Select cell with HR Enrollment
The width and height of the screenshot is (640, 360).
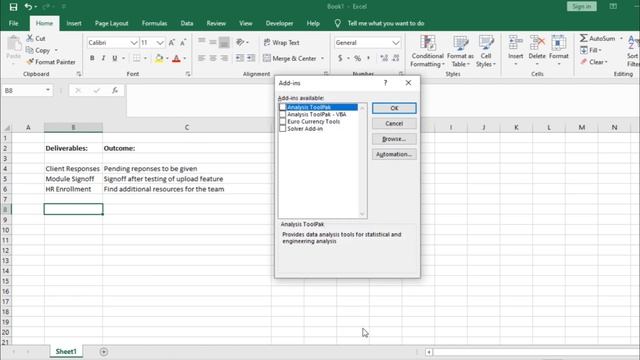pyautogui.click(x=73, y=189)
